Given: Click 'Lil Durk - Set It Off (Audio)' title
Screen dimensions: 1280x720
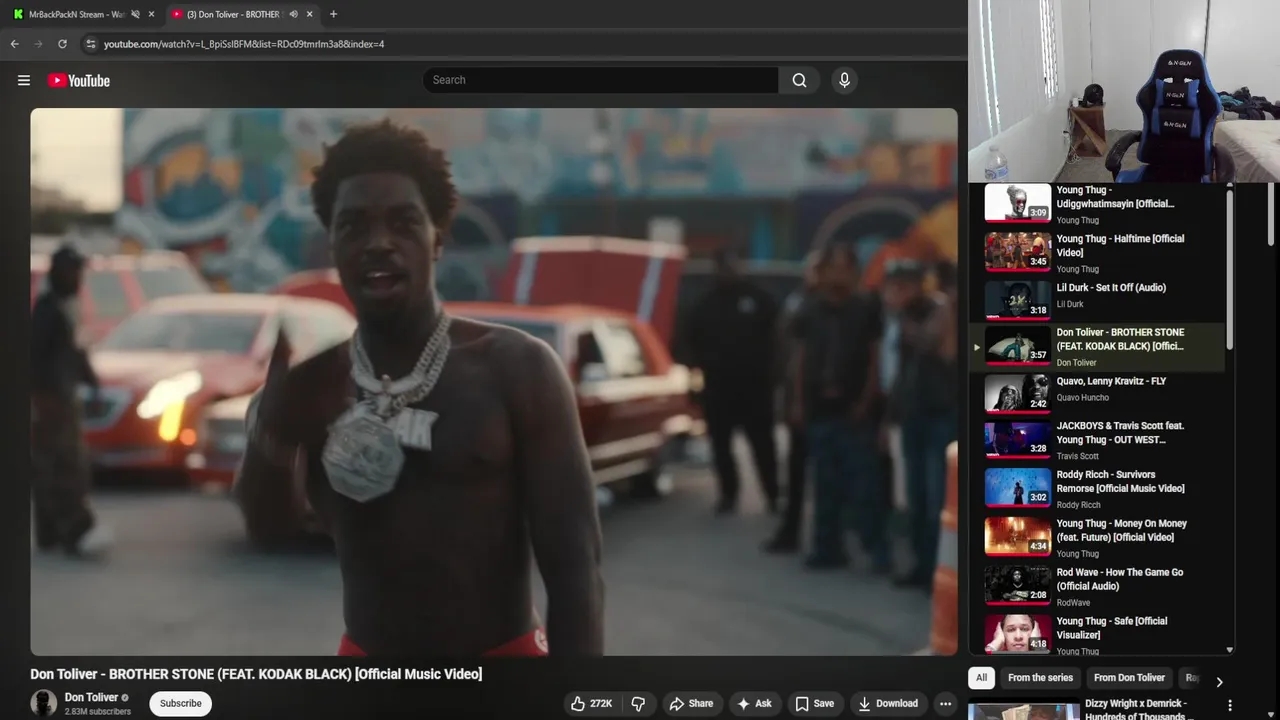Looking at the screenshot, I should pyautogui.click(x=1111, y=288).
